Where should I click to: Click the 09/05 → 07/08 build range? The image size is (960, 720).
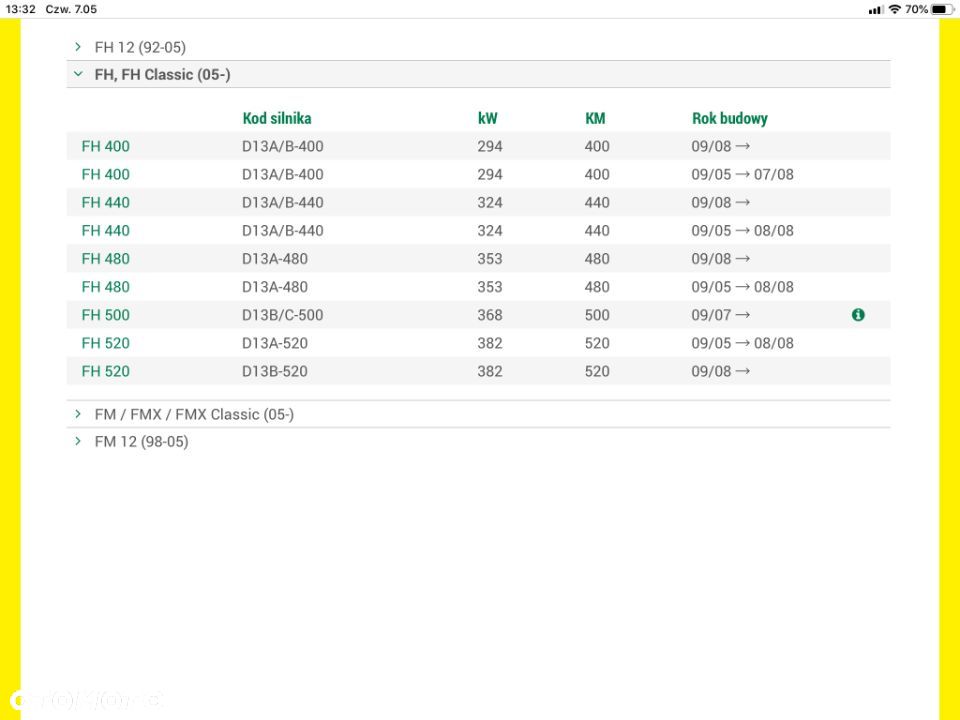pos(743,174)
